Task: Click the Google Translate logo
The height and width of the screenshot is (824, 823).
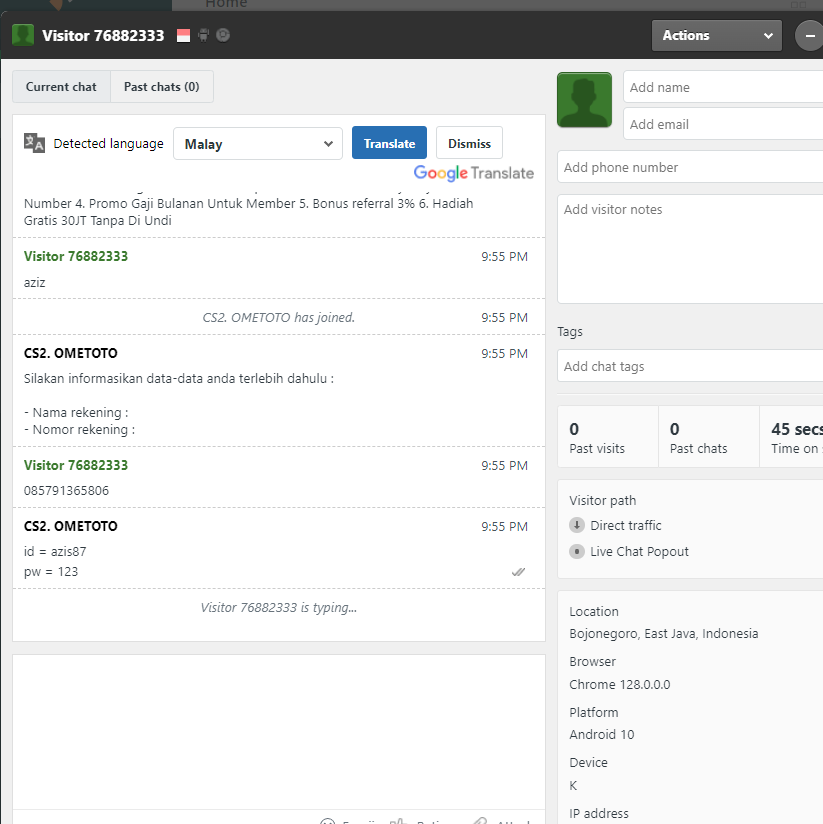Action: pos(474,173)
